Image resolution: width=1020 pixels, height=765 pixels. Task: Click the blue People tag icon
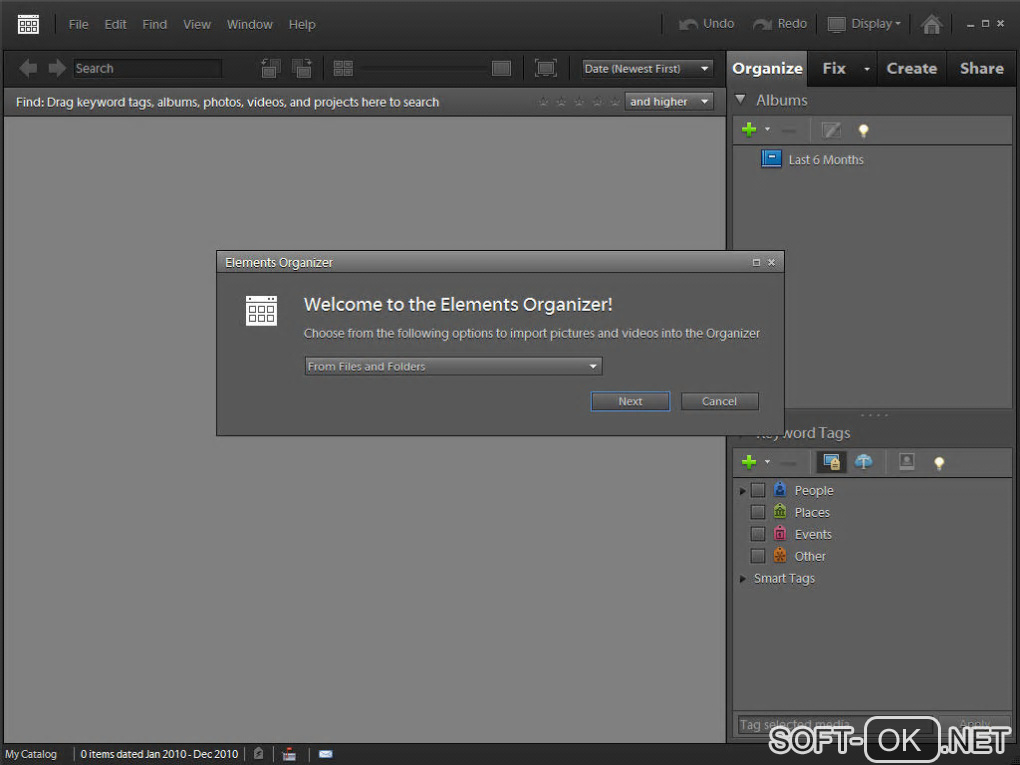[780, 489]
